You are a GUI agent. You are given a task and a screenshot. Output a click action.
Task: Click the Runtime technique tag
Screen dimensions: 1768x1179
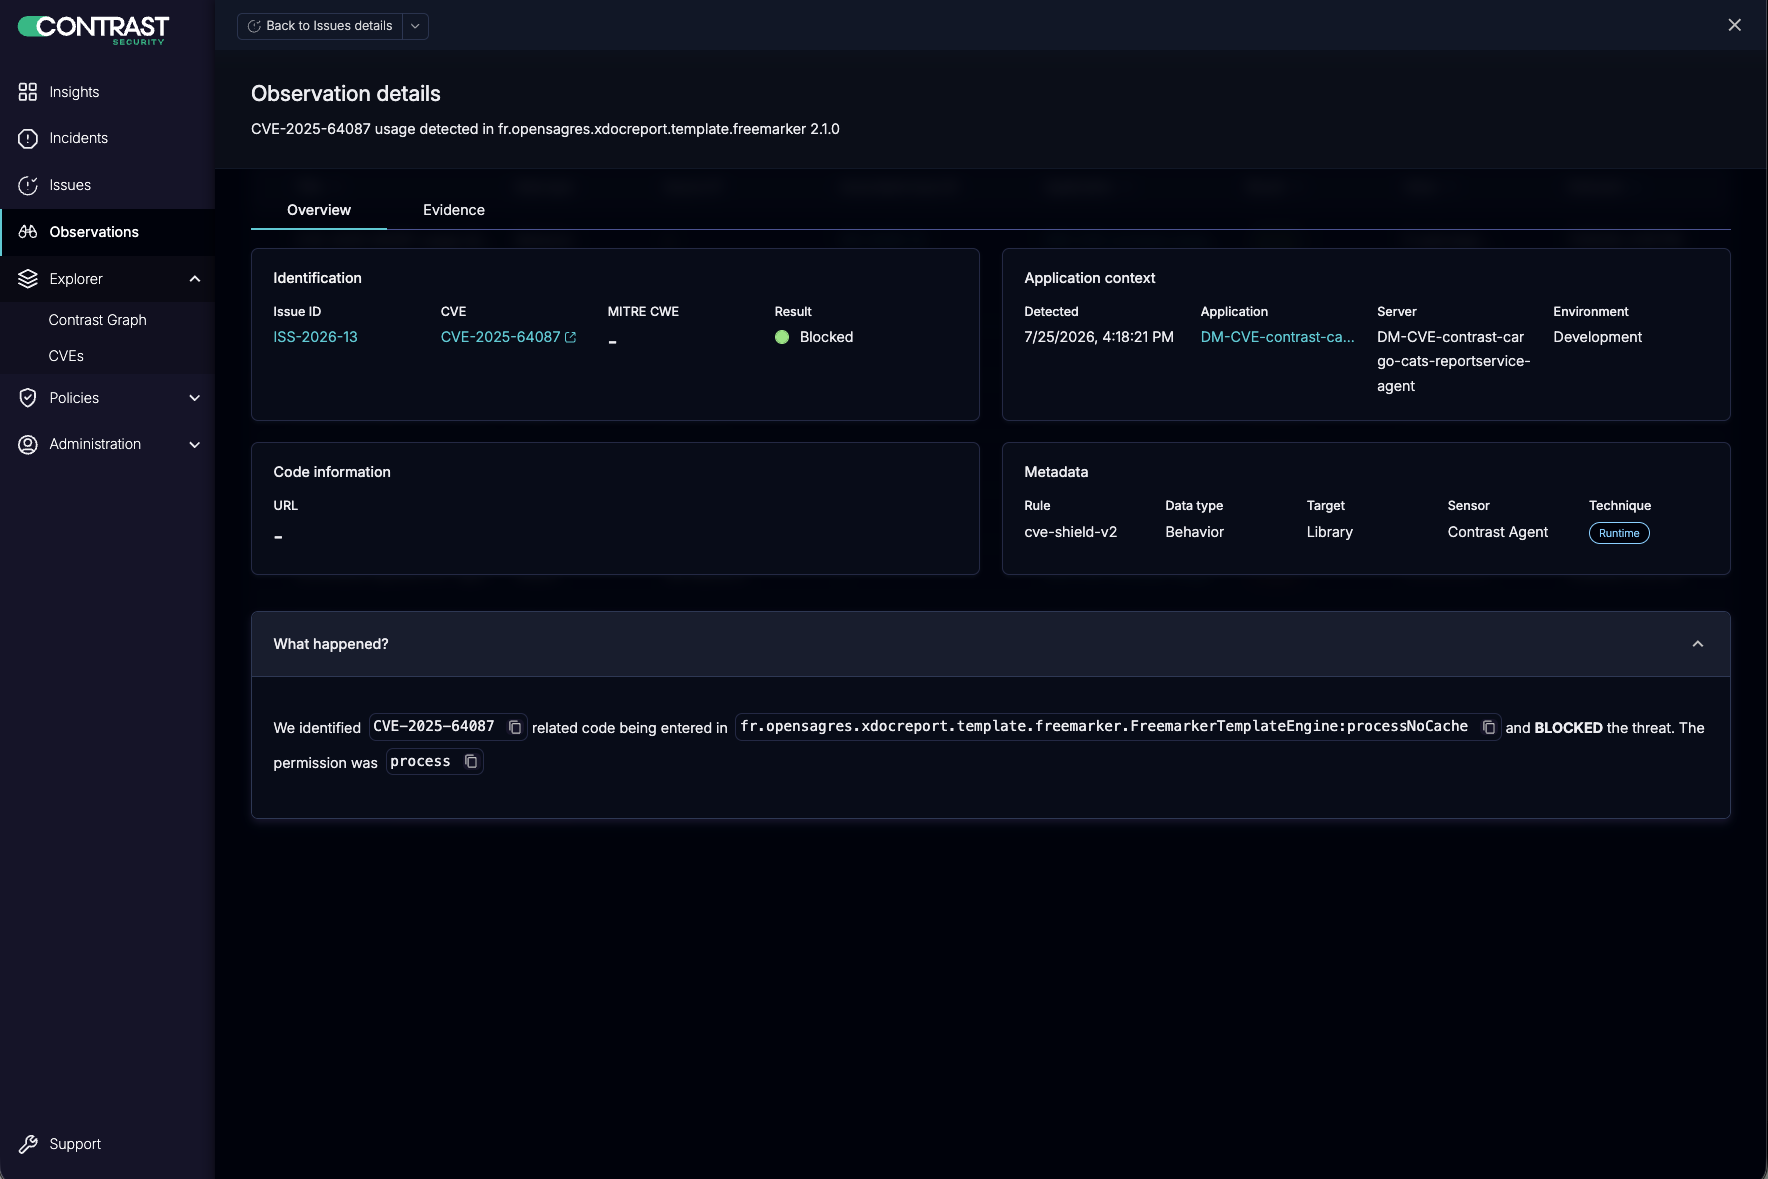coord(1619,533)
